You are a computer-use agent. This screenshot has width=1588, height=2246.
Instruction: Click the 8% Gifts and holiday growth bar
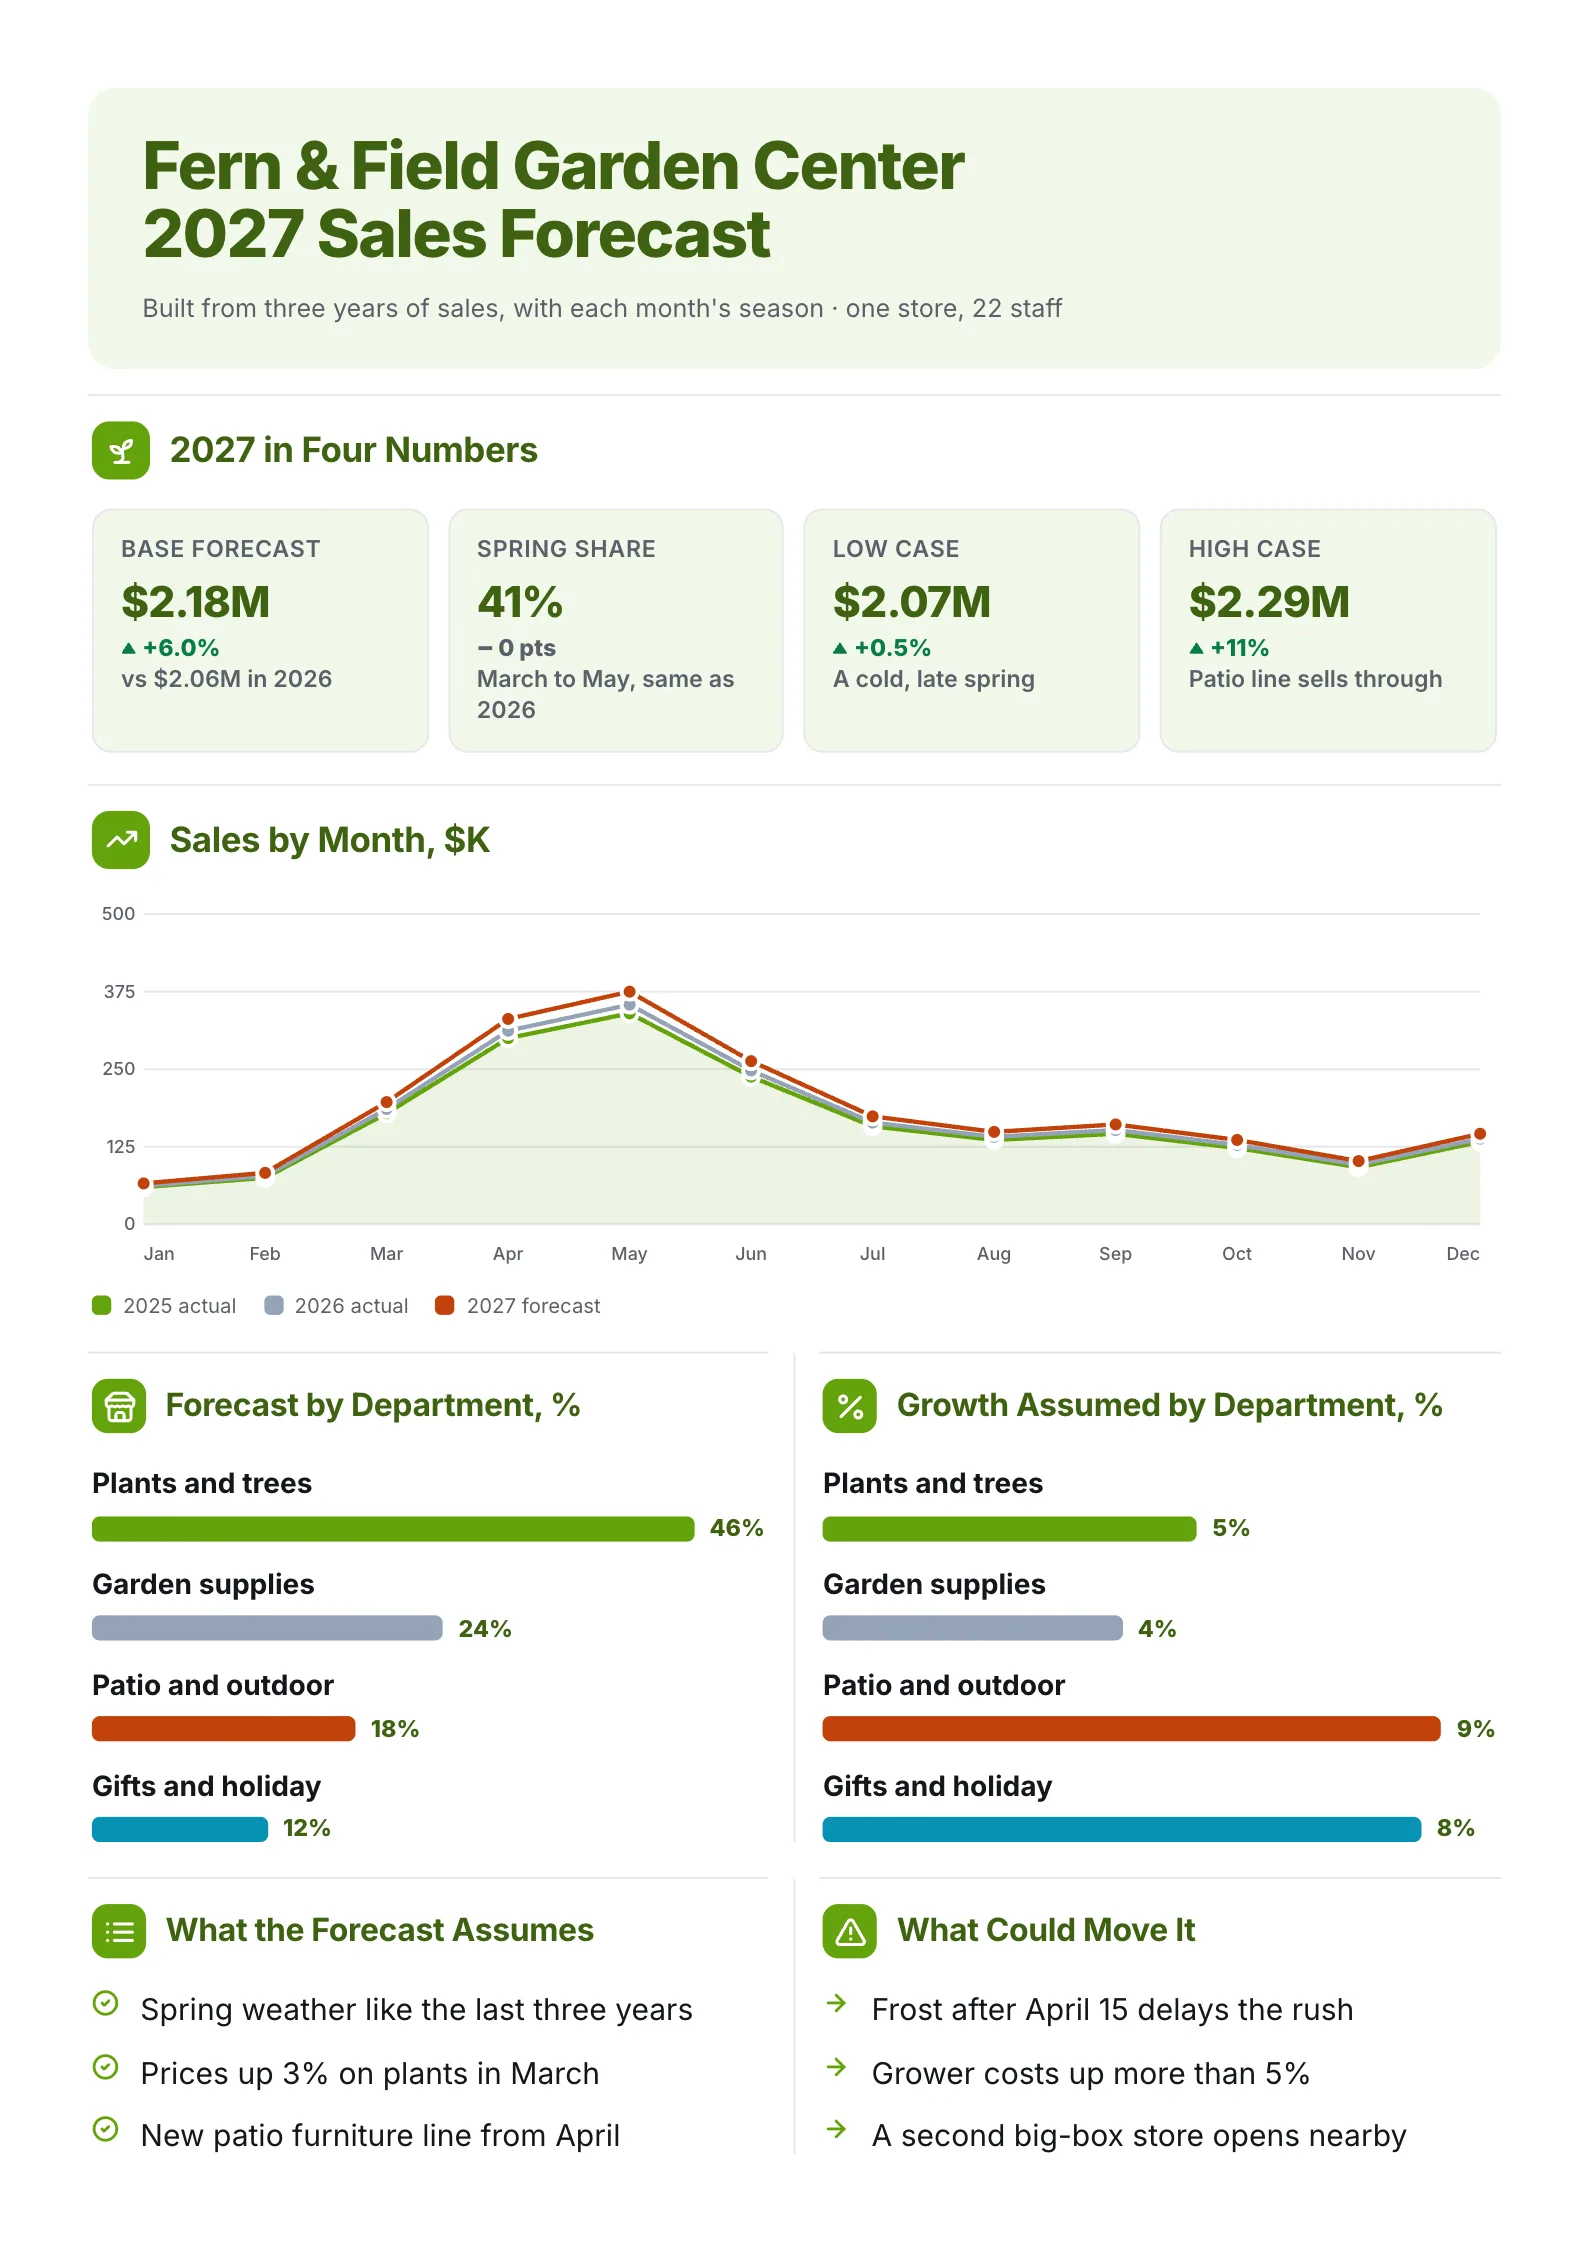click(x=1122, y=1829)
